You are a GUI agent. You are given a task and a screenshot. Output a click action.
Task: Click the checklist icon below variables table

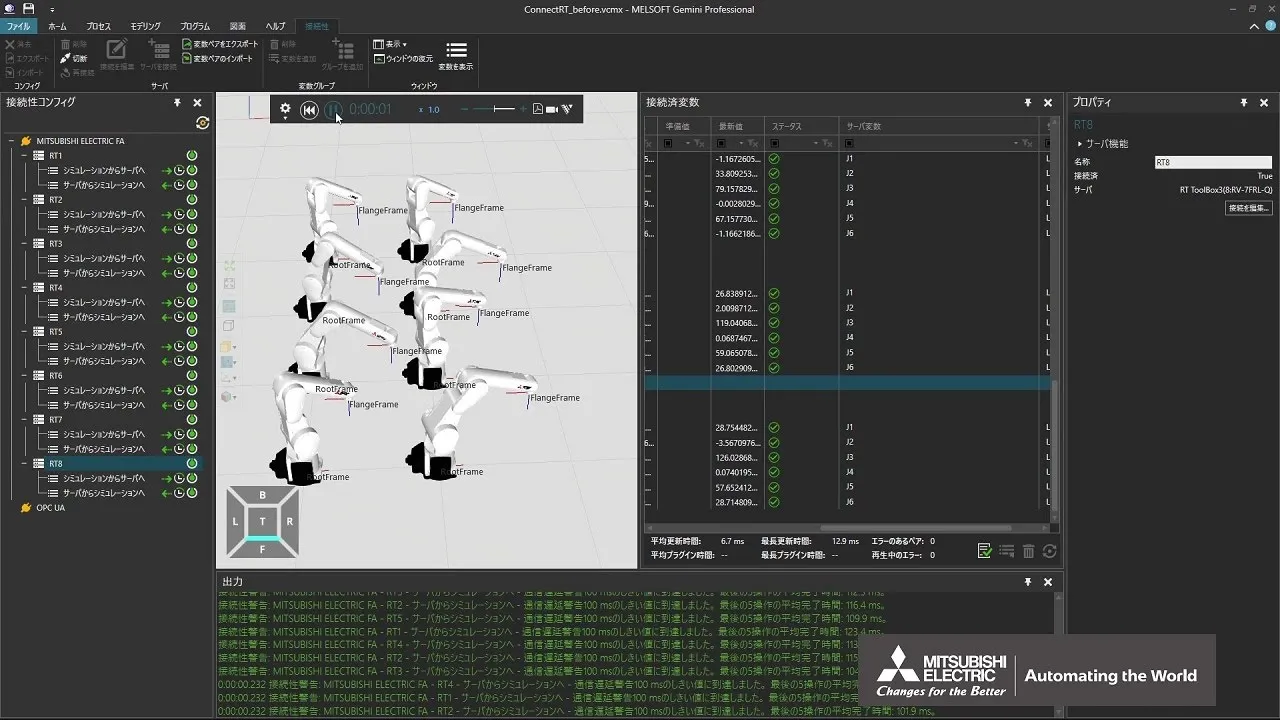[985, 551]
